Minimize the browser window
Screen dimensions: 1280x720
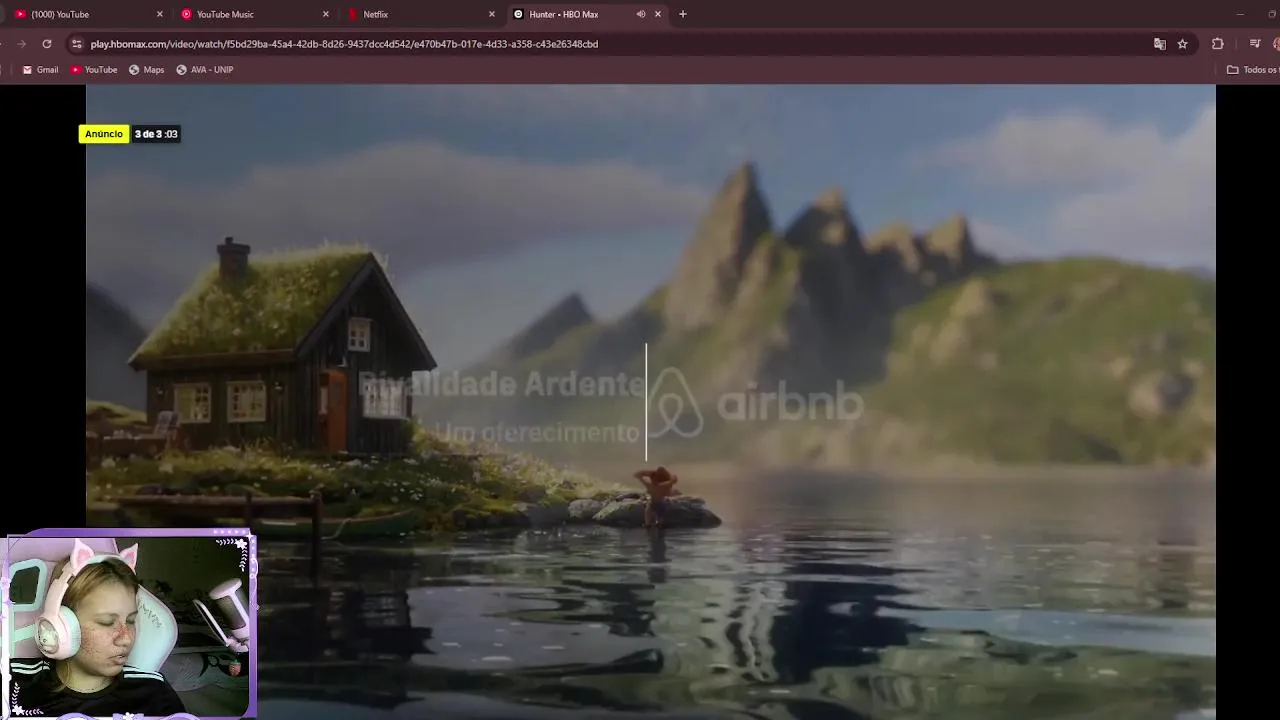click(x=1240, y=14)
